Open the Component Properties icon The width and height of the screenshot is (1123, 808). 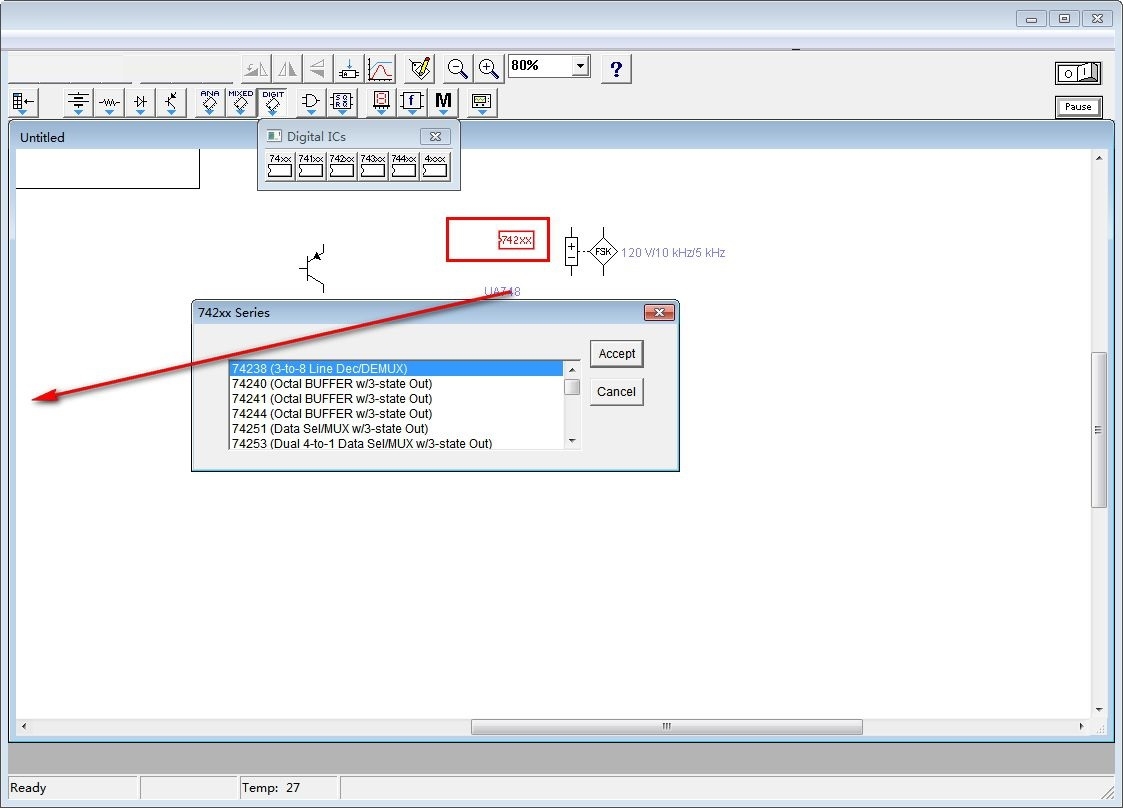pos(420,69)
